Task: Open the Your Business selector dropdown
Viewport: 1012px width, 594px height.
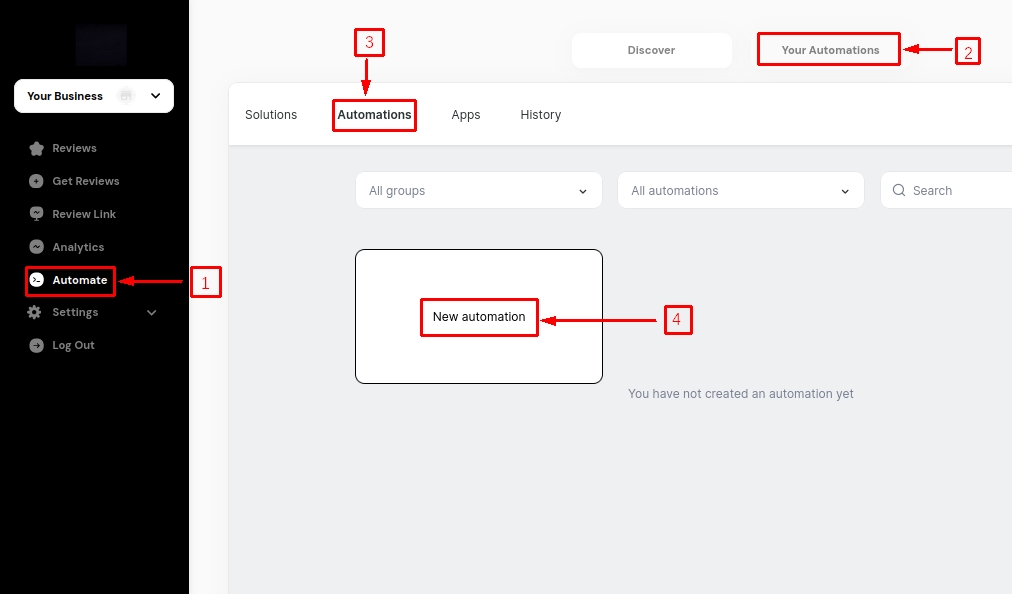Action: 155,96
